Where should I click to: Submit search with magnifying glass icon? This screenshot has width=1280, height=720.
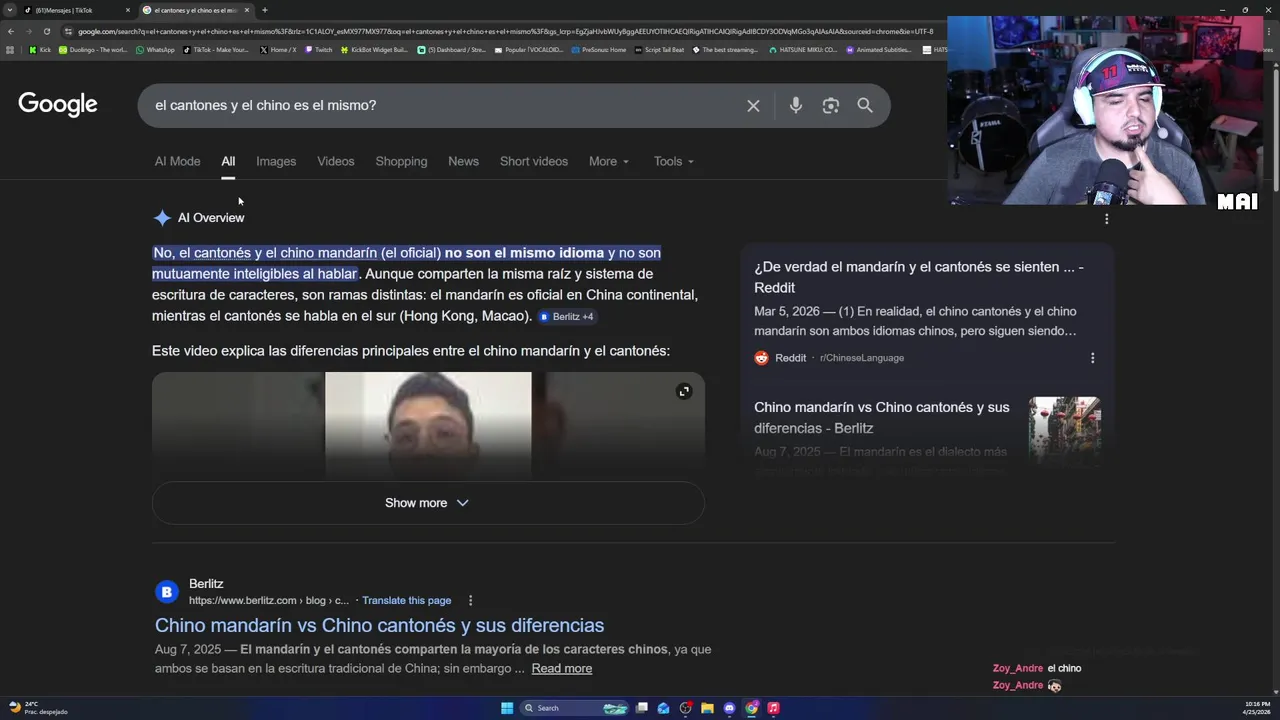865,105
